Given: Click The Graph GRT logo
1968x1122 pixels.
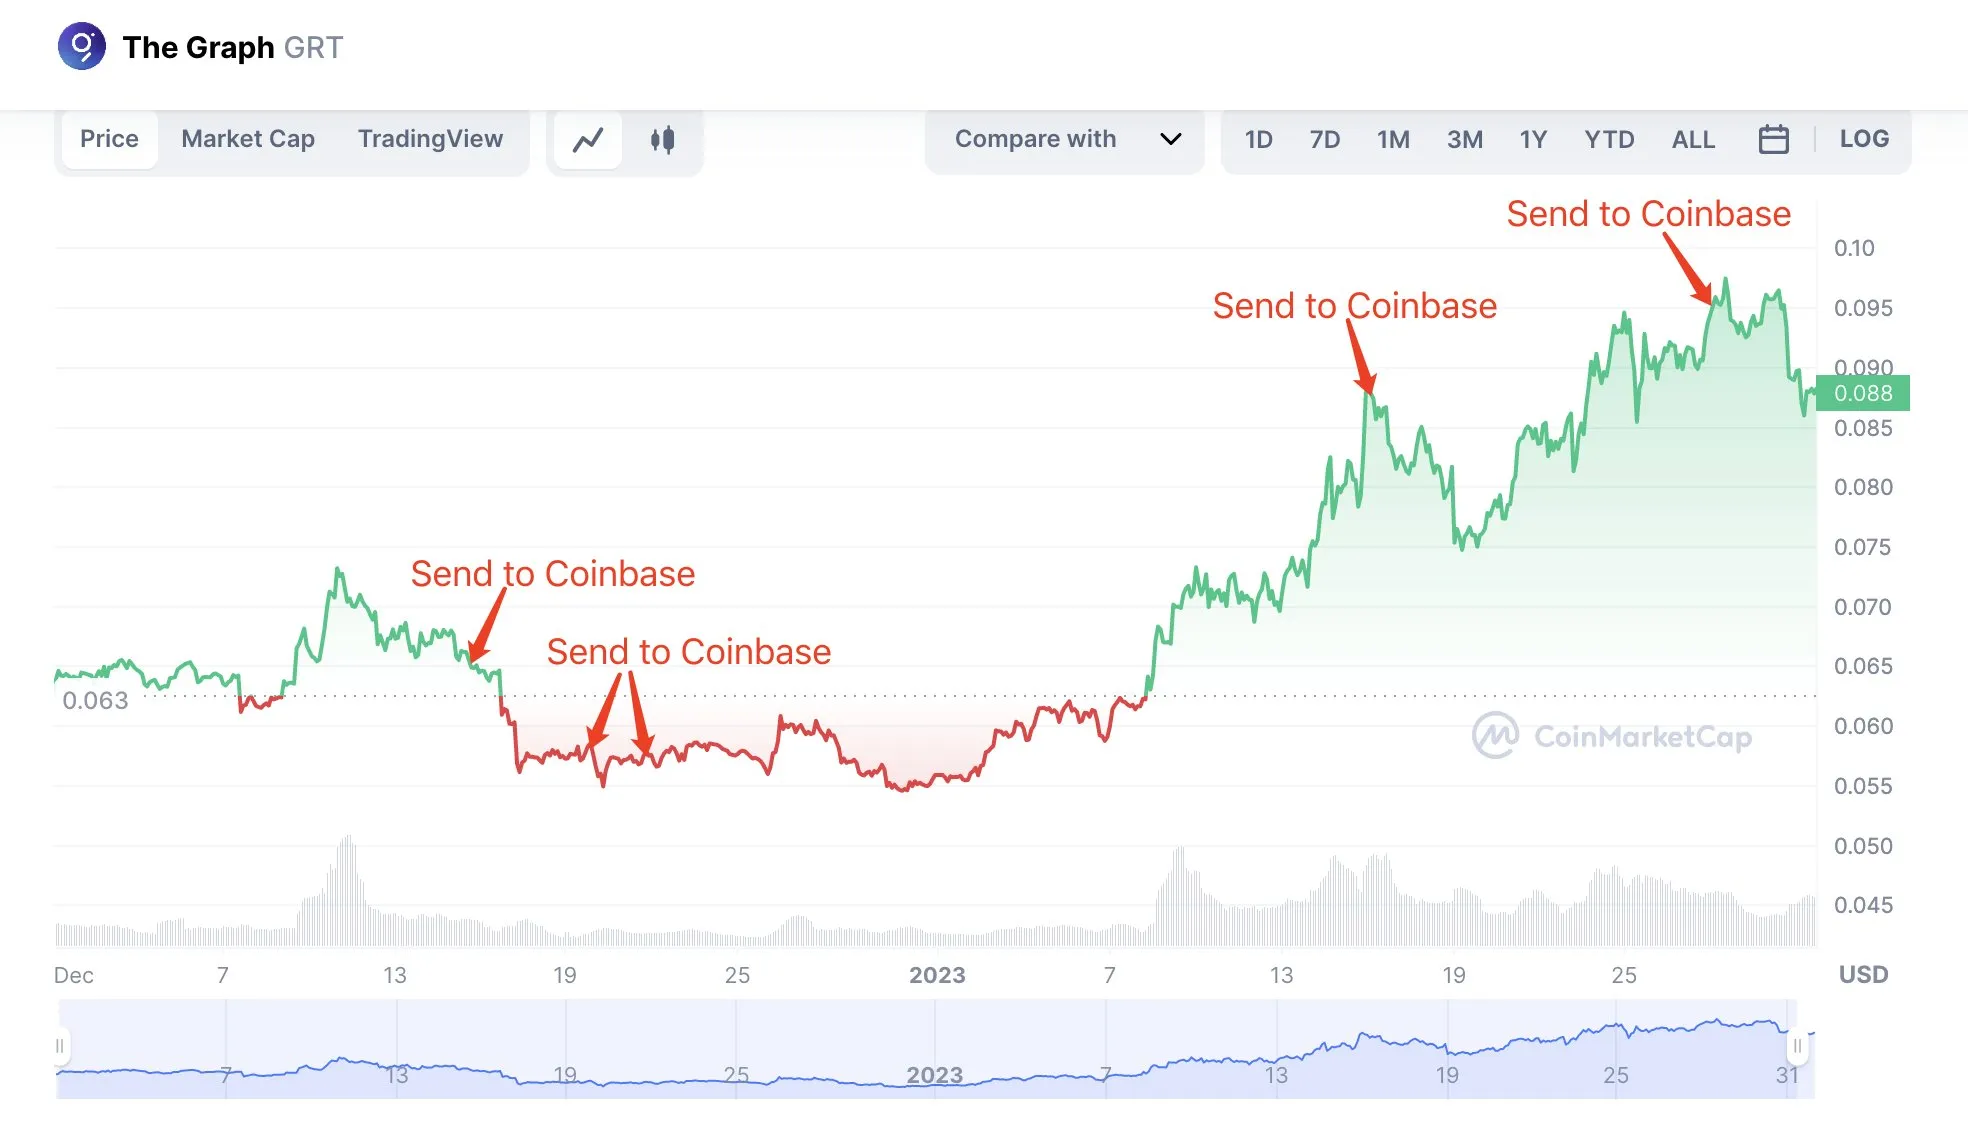Looking at the screenshot, I should pyautogui.click(x=83, y=46).
